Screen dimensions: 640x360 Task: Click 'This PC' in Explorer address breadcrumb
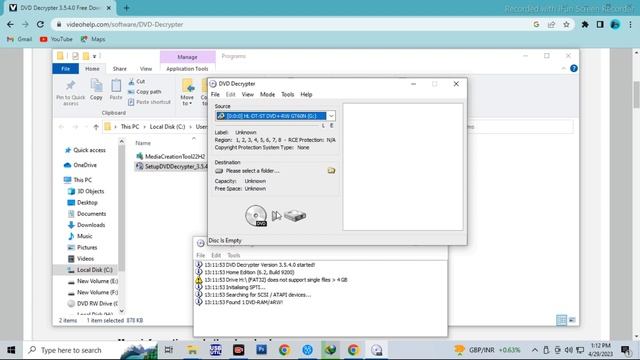[x=130, y=127]
